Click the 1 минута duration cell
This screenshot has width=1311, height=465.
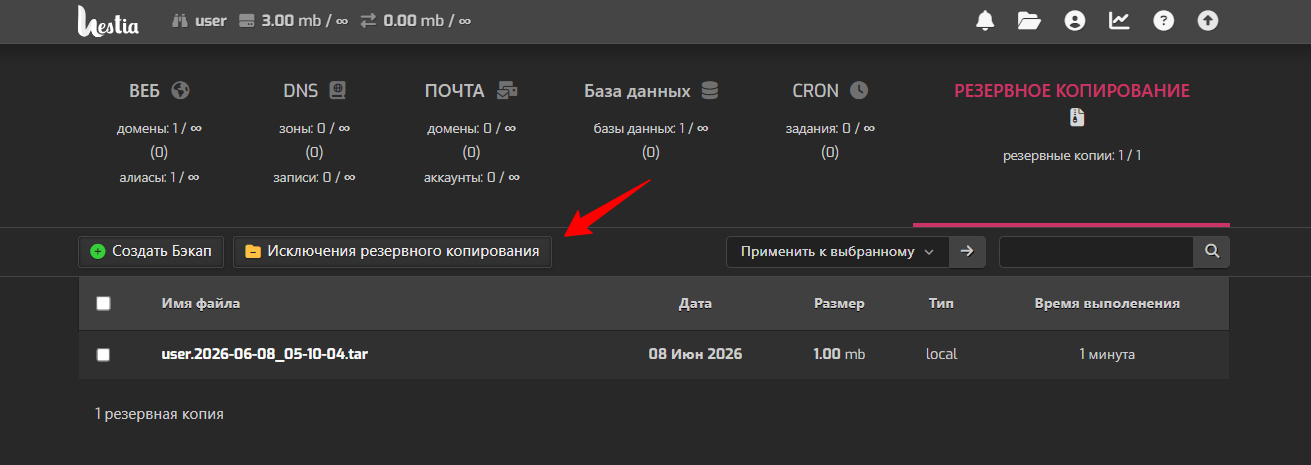point(1107,354)
